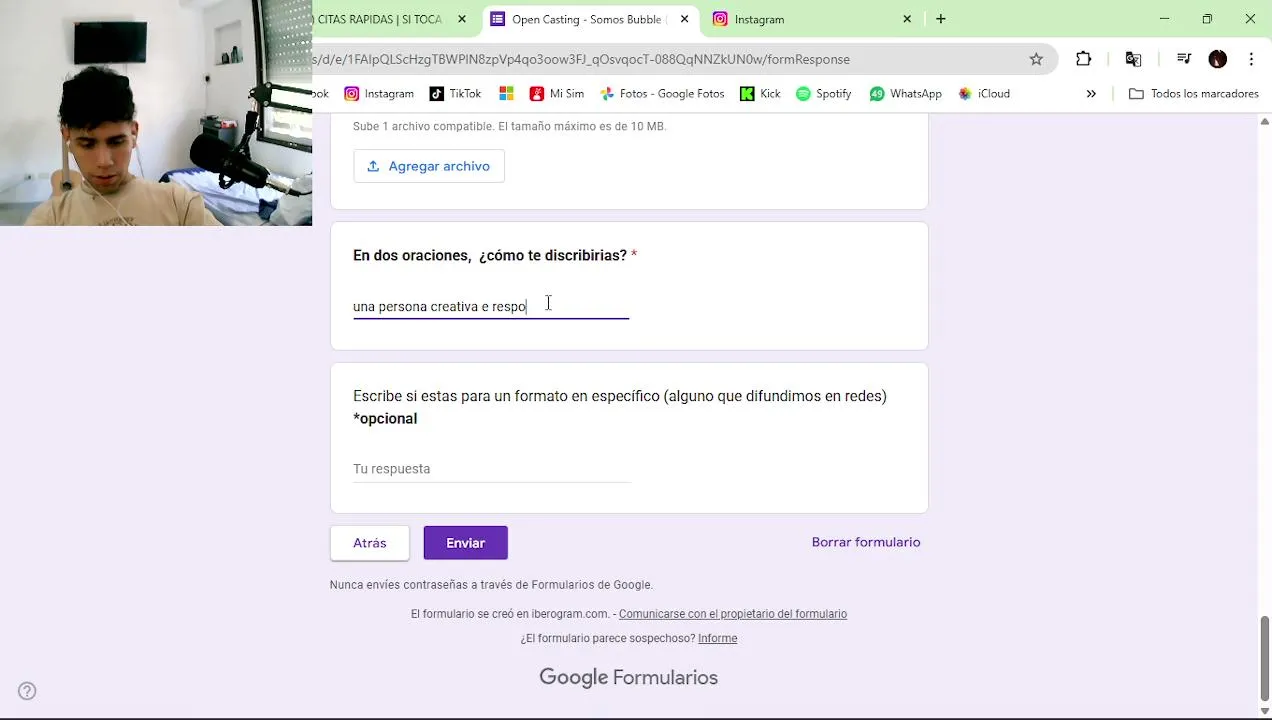Open the Fotos - Google Fotos bookmark
Screen dimensions: 1272x720
click(662, 93)
